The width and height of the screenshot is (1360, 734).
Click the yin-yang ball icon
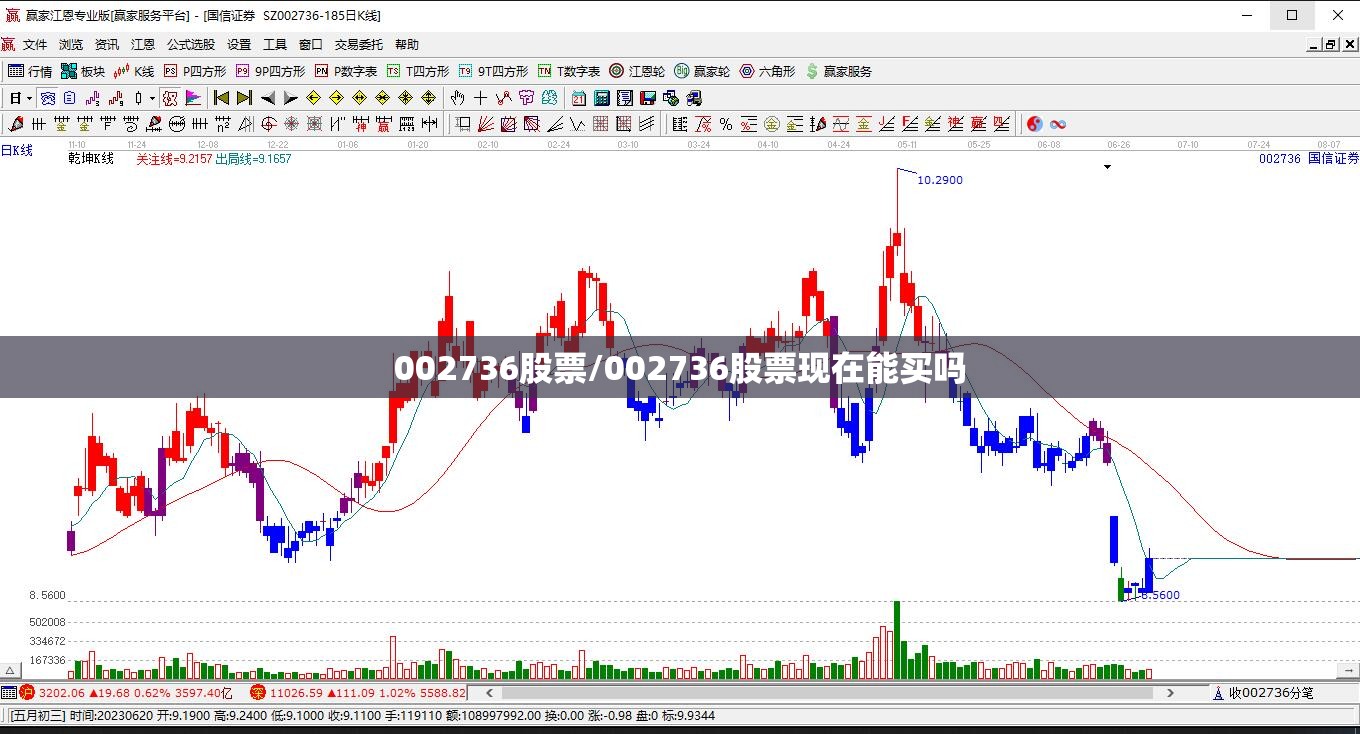click(x=1035, y=124)
